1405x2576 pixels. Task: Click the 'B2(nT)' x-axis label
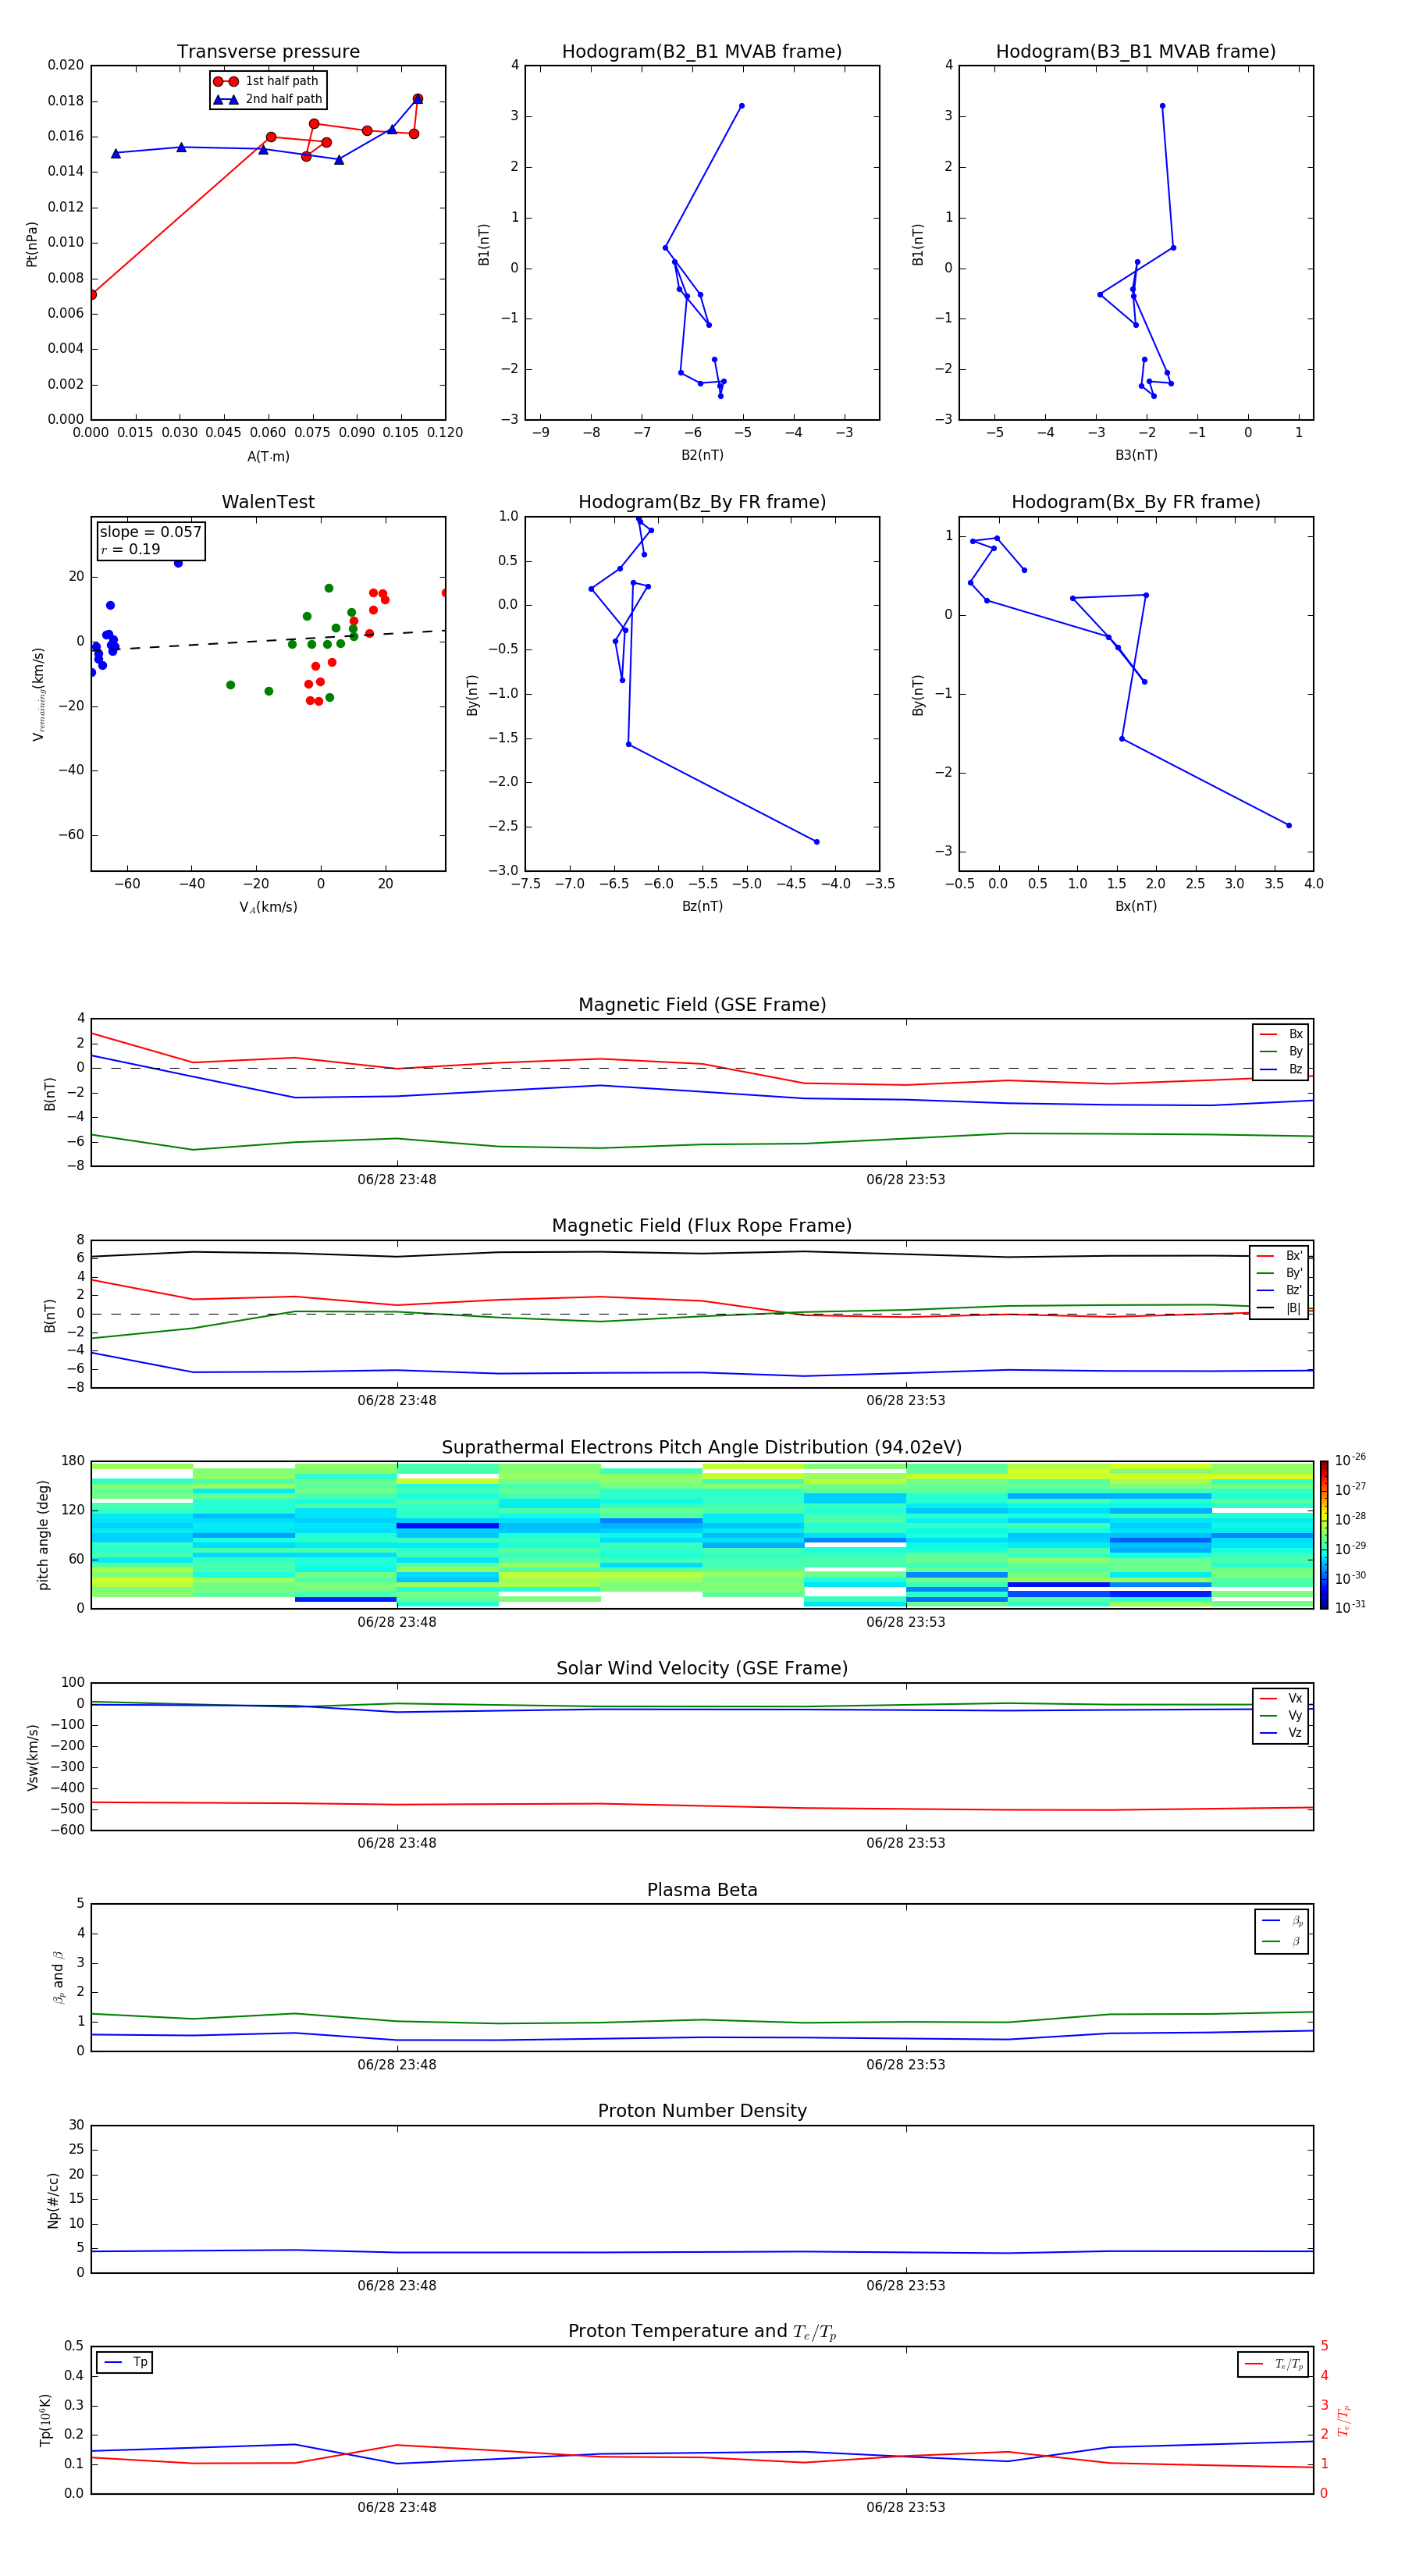[702, 456]
